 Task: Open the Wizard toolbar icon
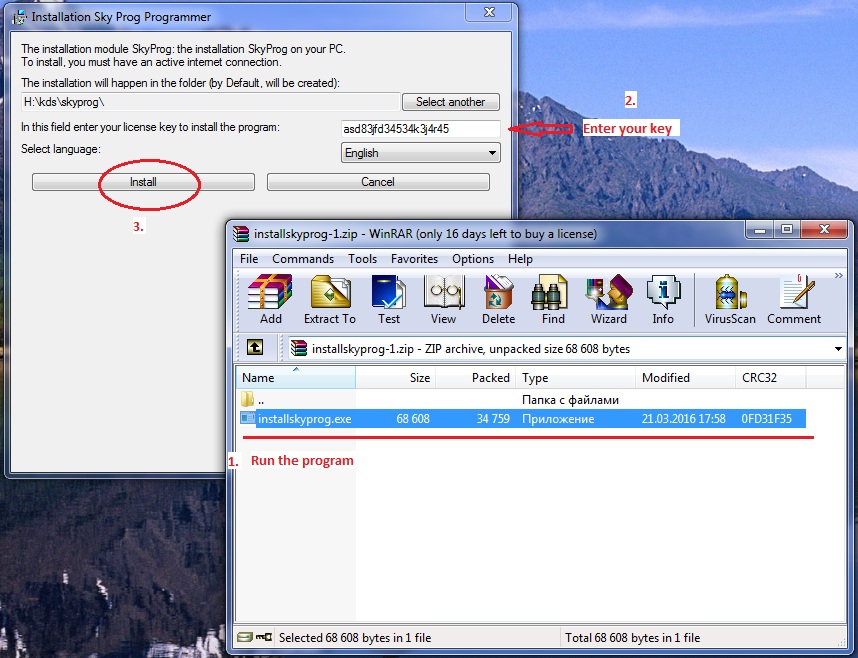point(608,292)
